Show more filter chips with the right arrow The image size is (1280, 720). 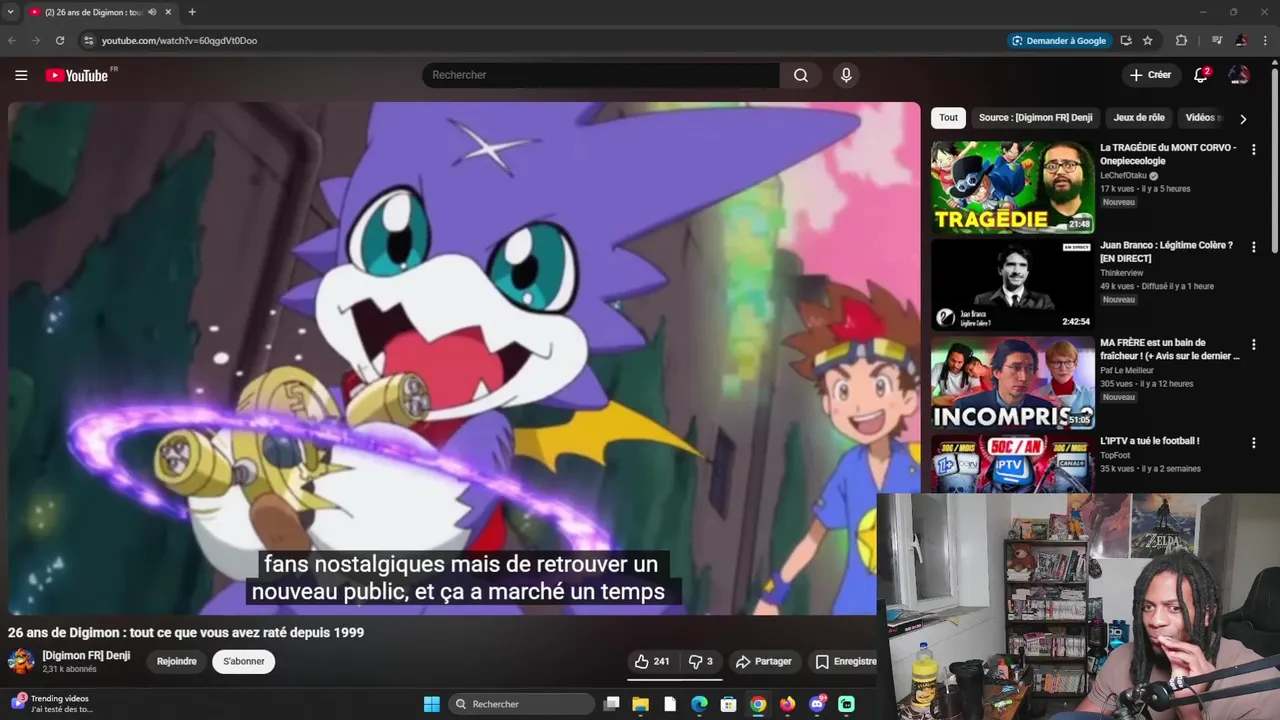tap(1243, 119)
